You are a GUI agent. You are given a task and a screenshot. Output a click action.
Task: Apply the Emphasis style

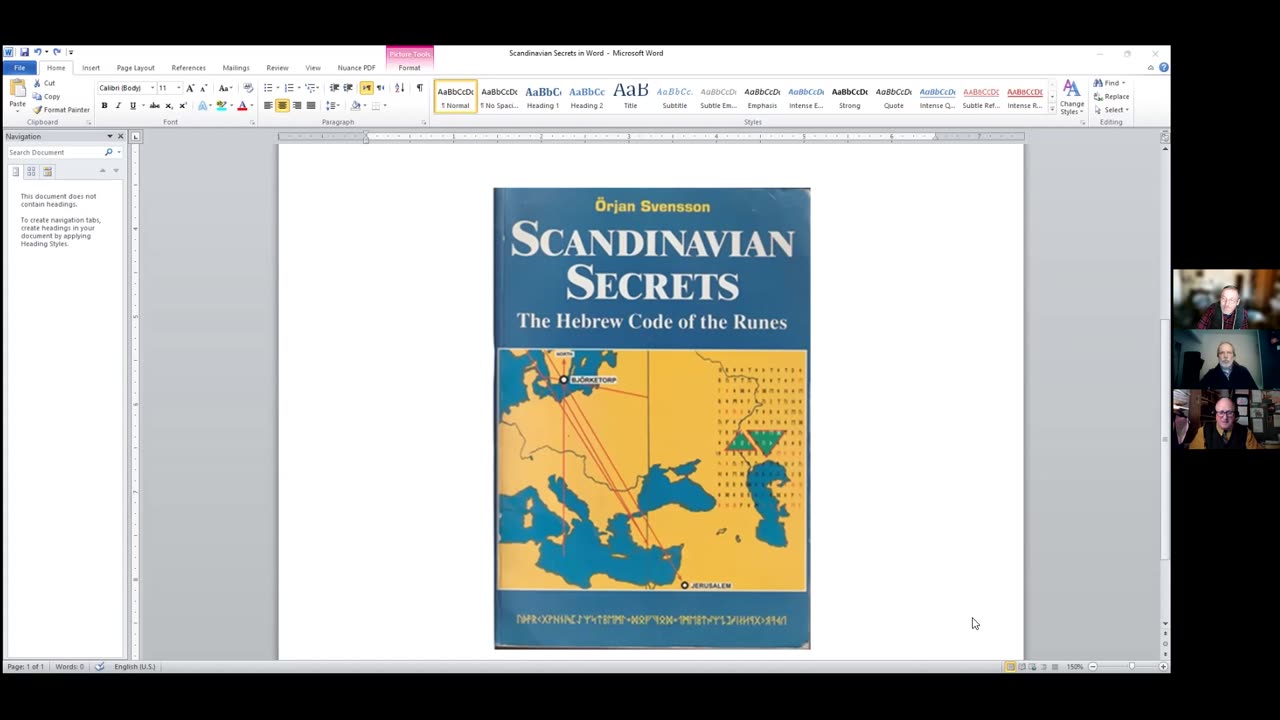tap(762, 96)
